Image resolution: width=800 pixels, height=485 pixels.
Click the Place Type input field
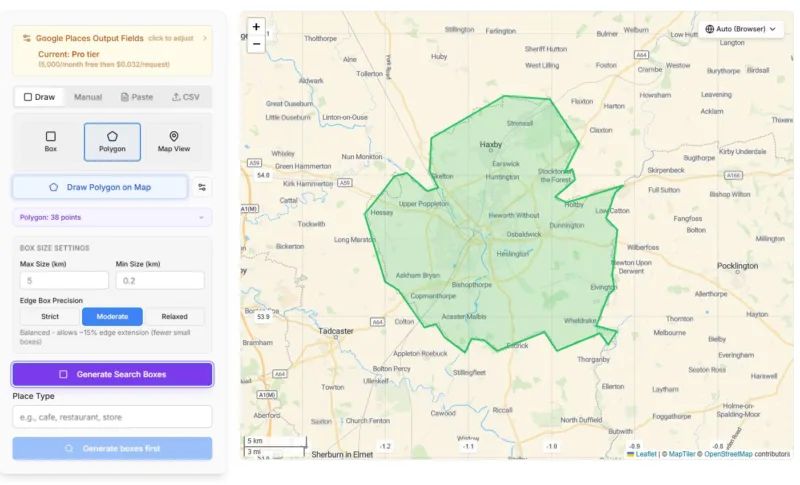[112, 417]
